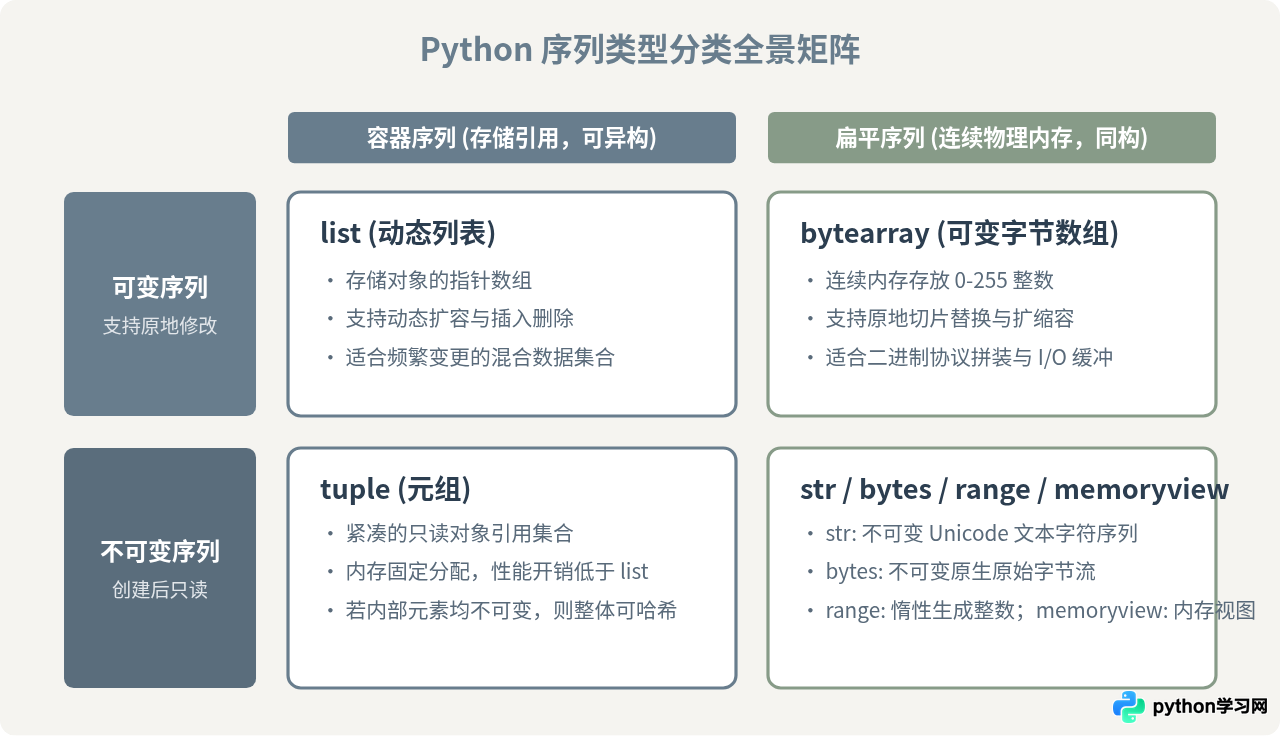Select the 扁平序列 column header
This screenshot has width=1280, height=736.
coord(992,137)
